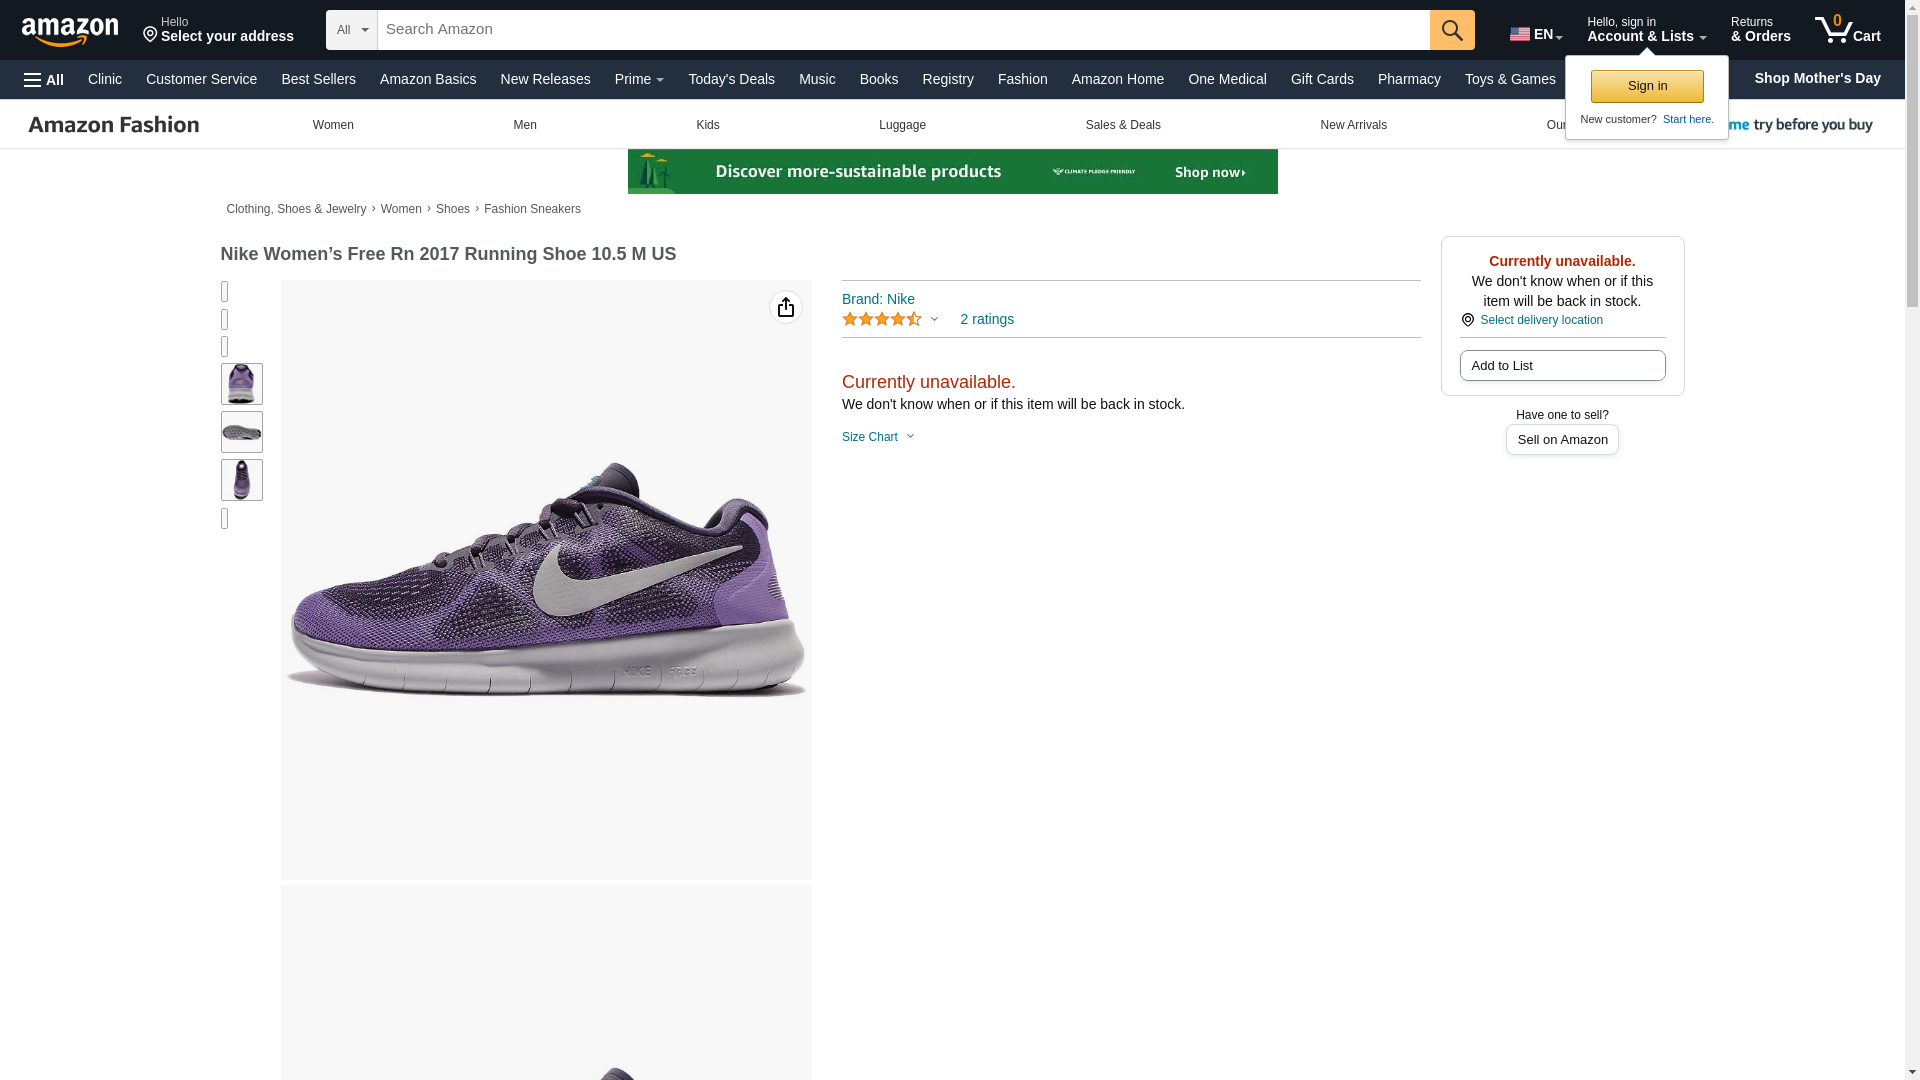Click into the Search Amazon field
The image size is (1920, 1080).
click(903, 30)
